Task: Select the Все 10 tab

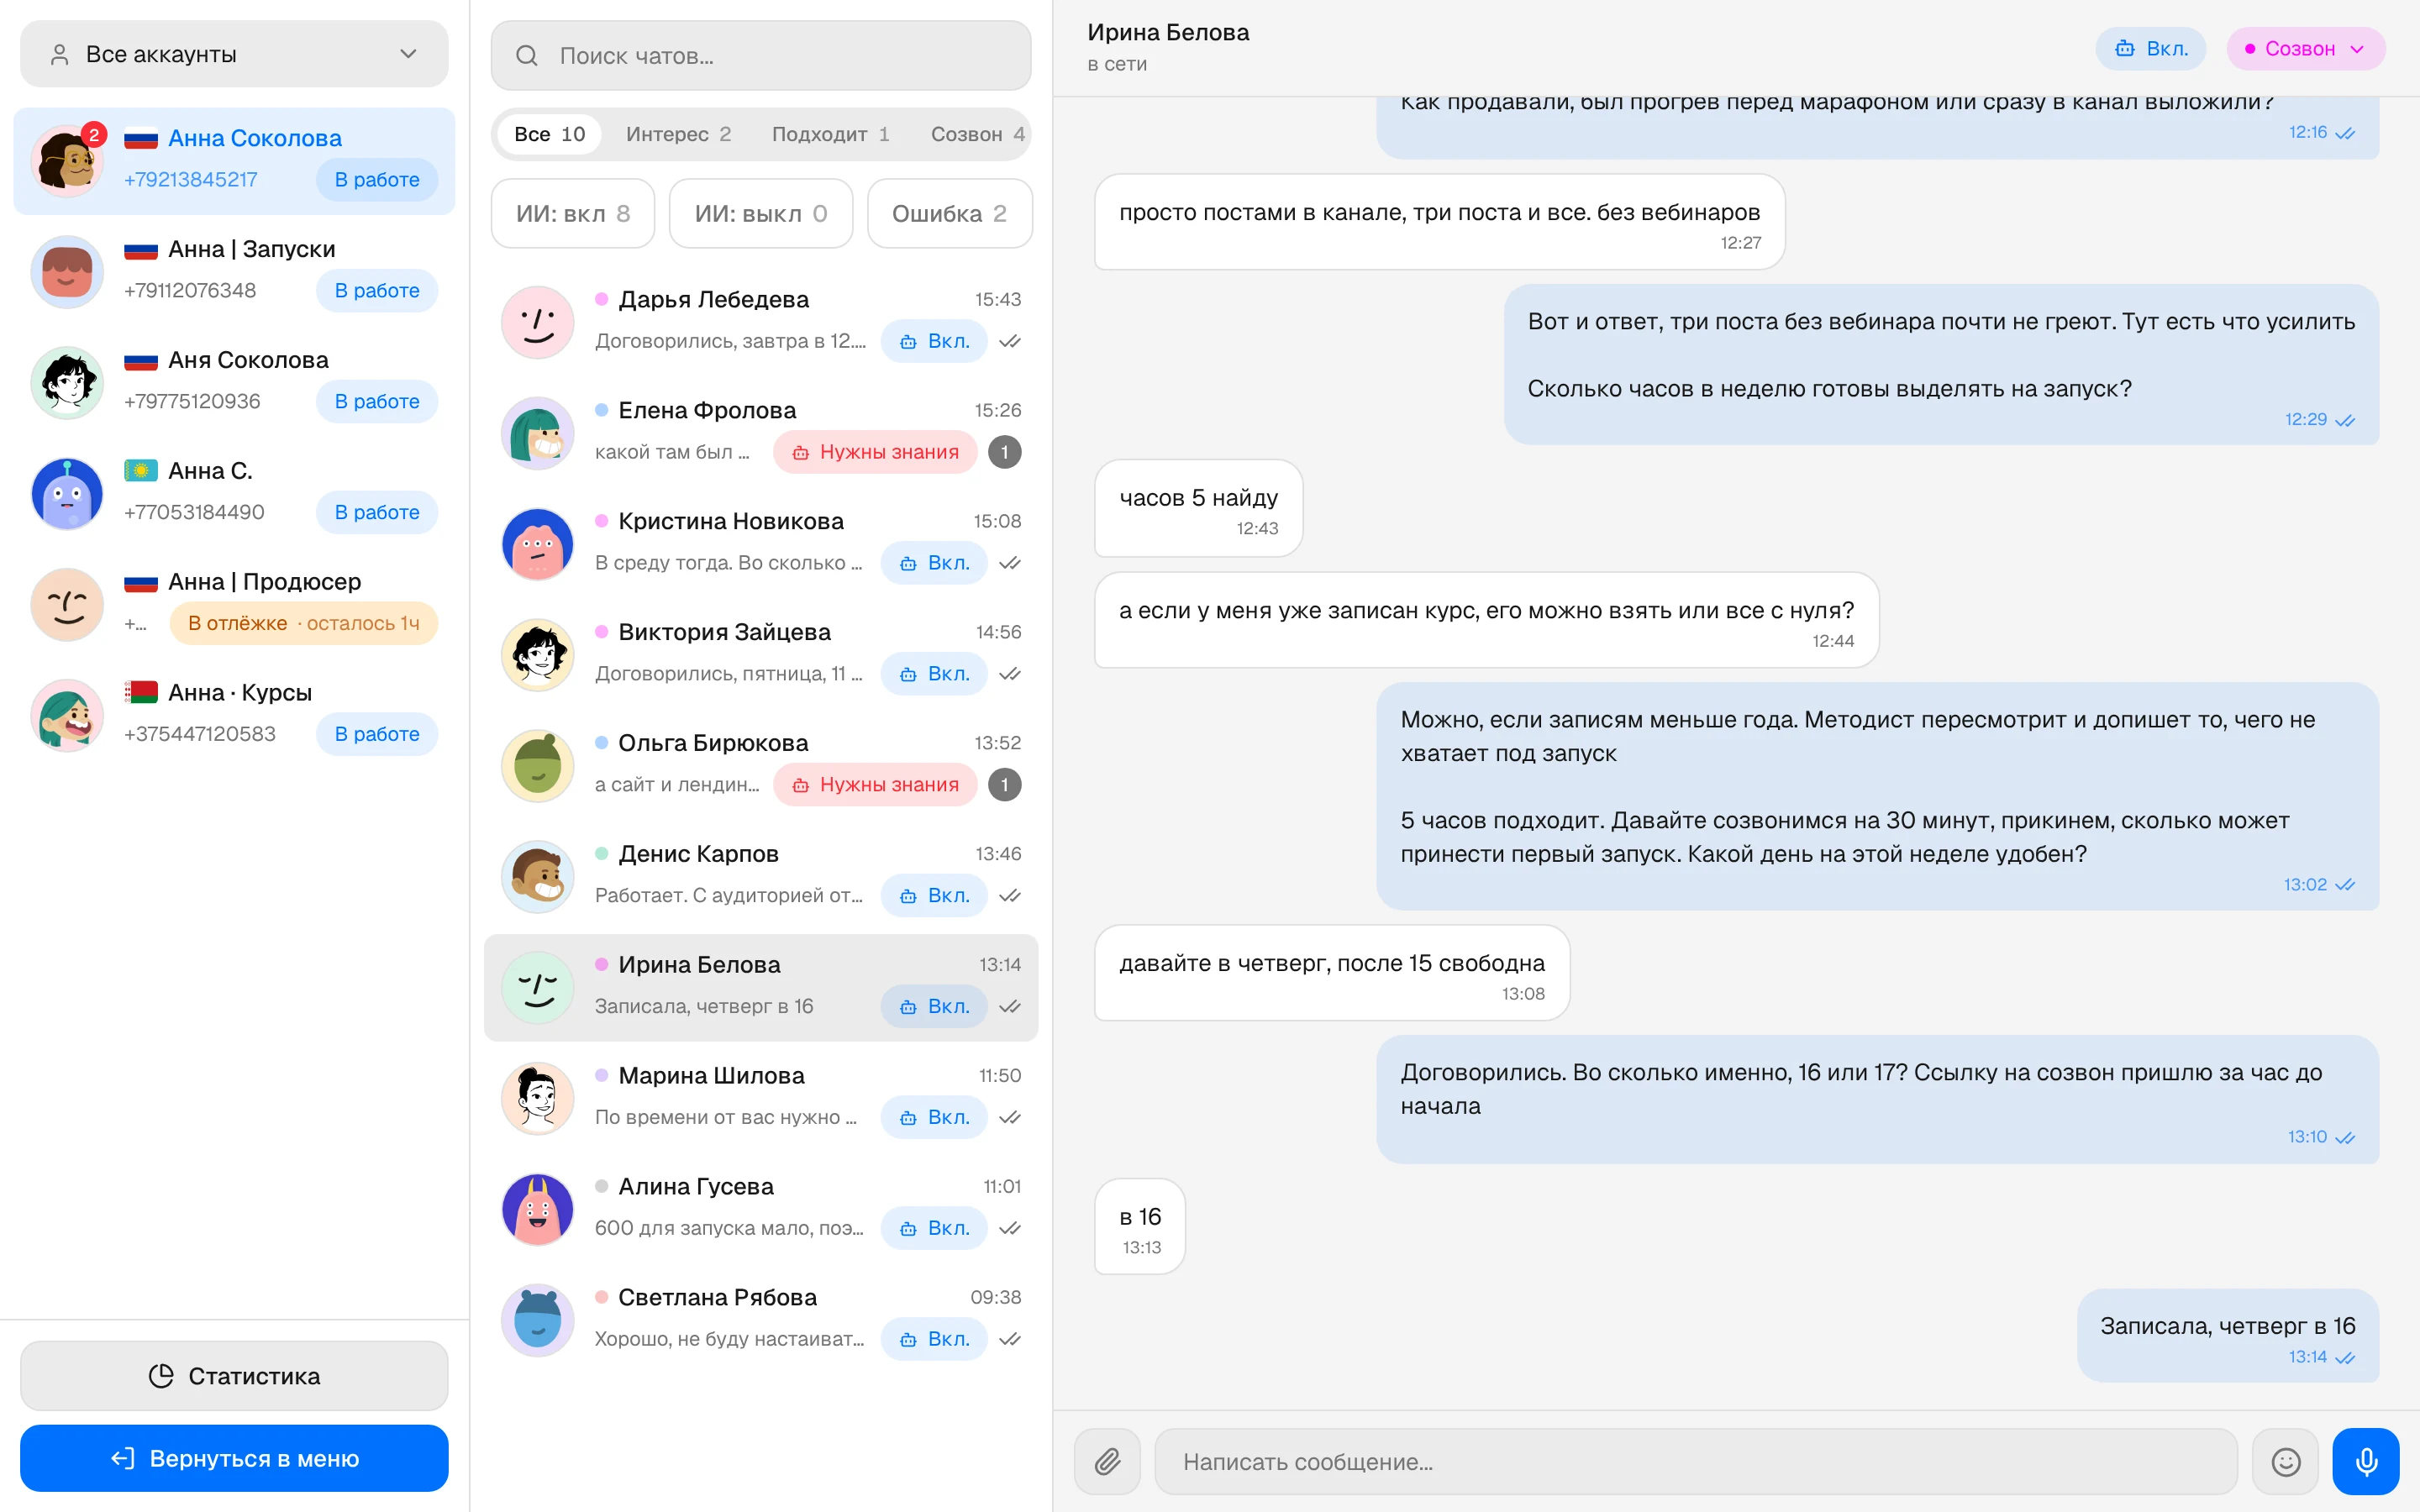Action: (x=549, y=134)
